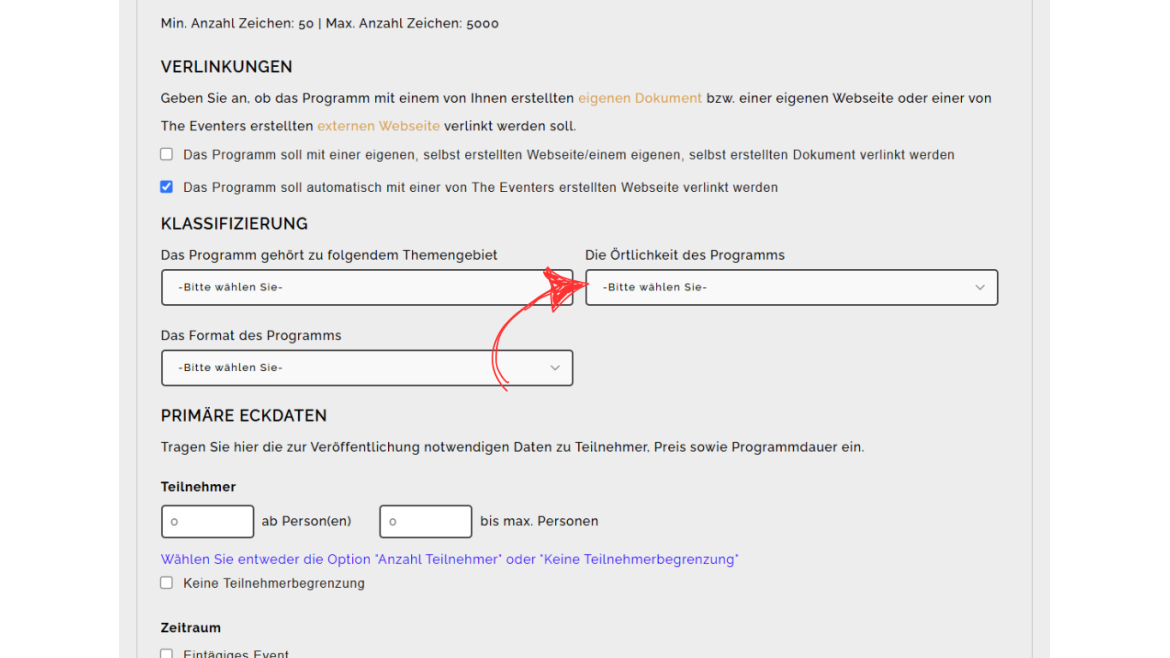This screenshot has height=658, width=1170.
Task: Tick the 'Eintägiges Event' checkbox
Action: (x=166, y=654)
